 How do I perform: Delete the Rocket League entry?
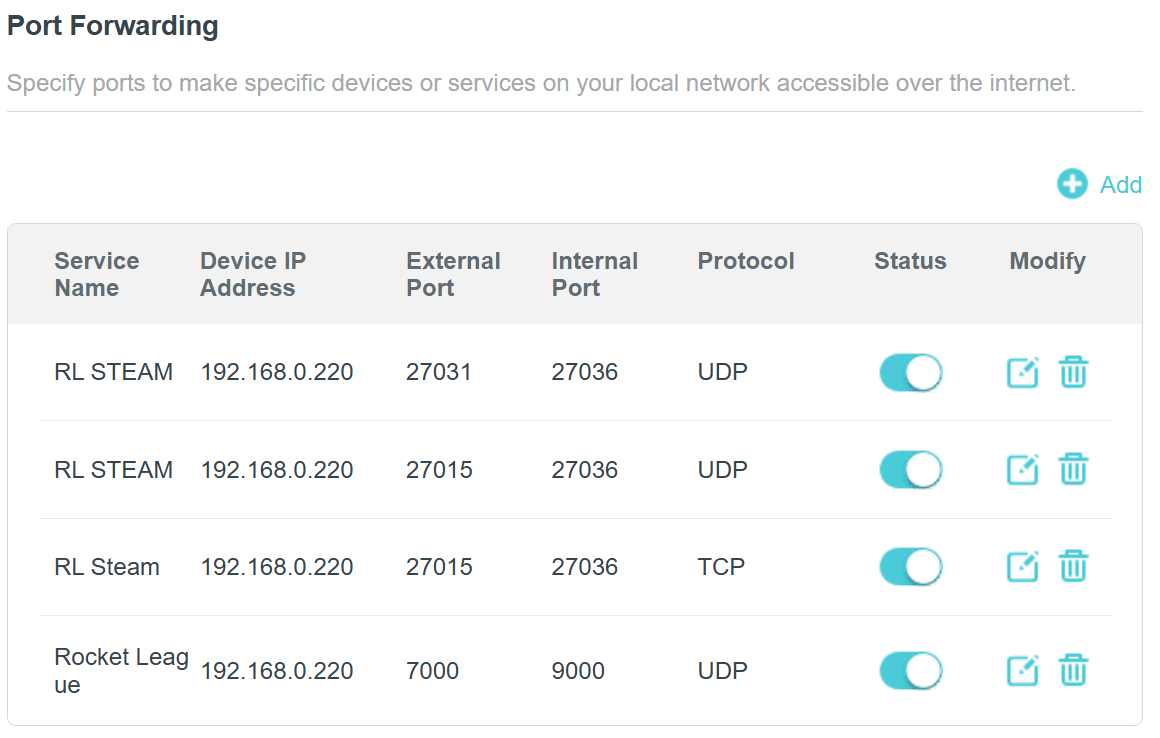point(1073,670)
